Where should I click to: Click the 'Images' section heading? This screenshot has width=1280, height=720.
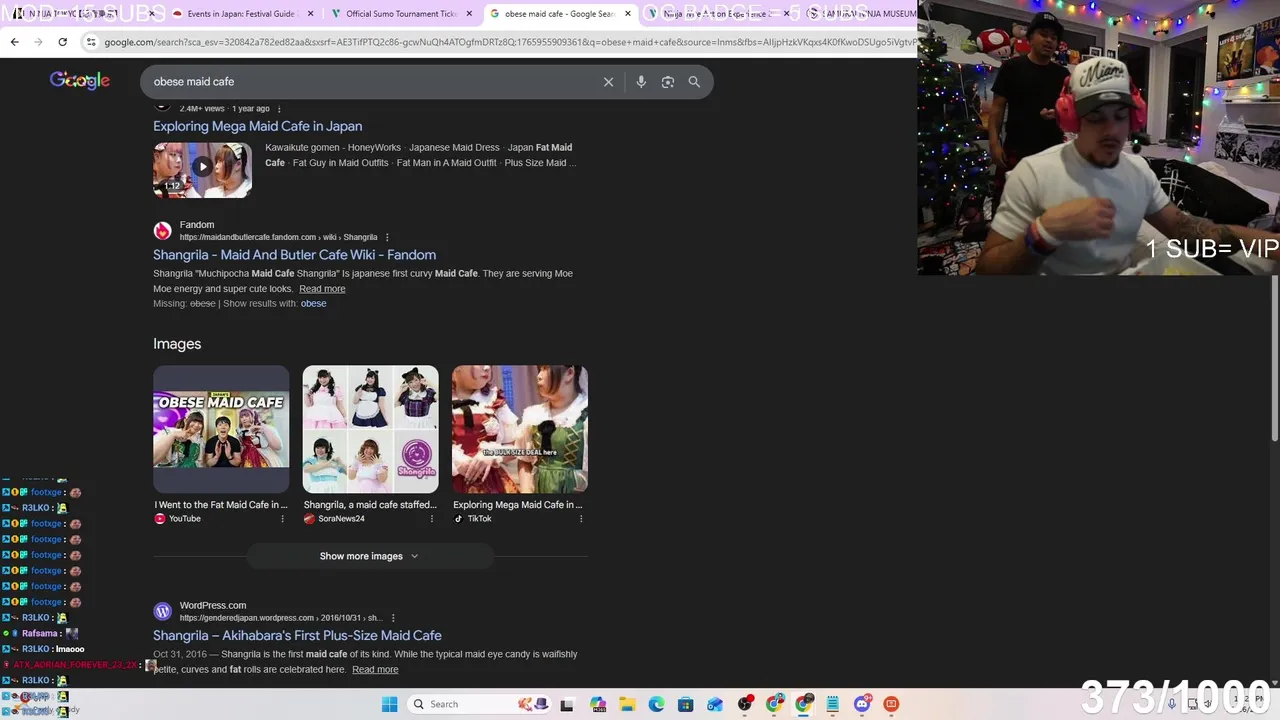click(x=177, y=344)
